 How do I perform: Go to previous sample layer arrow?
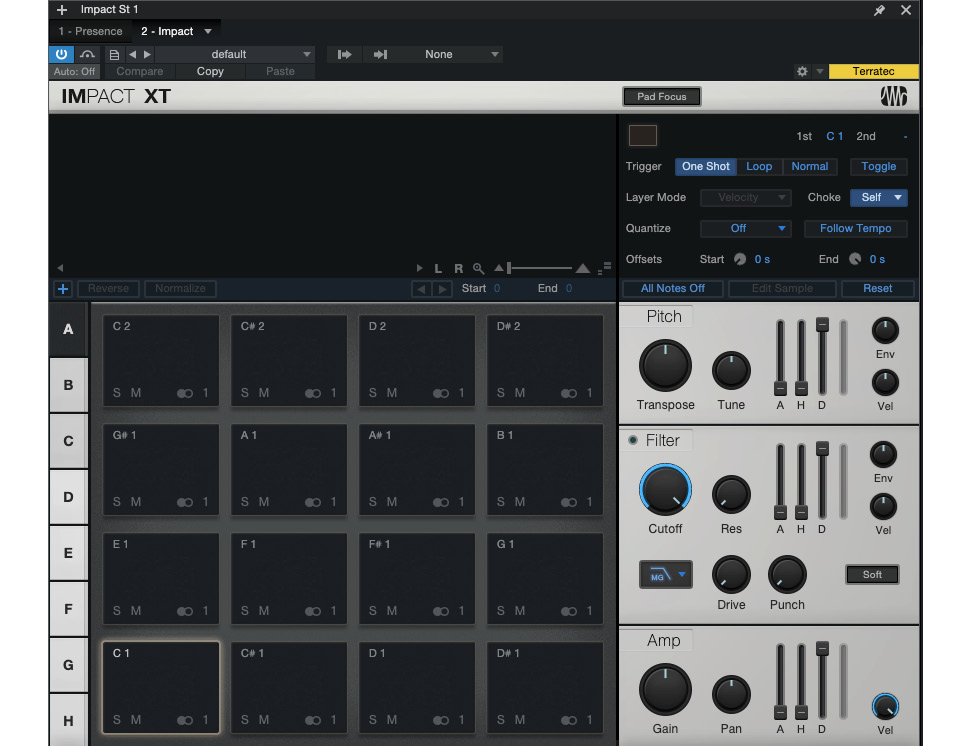click(x=421, y=289)
